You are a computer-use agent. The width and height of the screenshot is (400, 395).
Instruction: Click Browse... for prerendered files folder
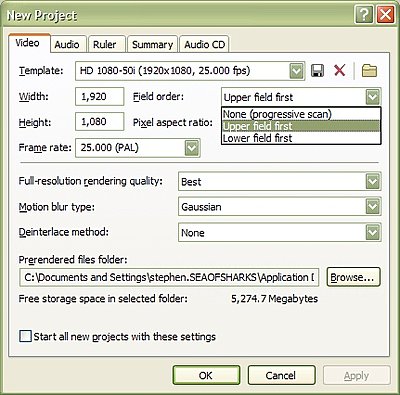click(353, 277)
